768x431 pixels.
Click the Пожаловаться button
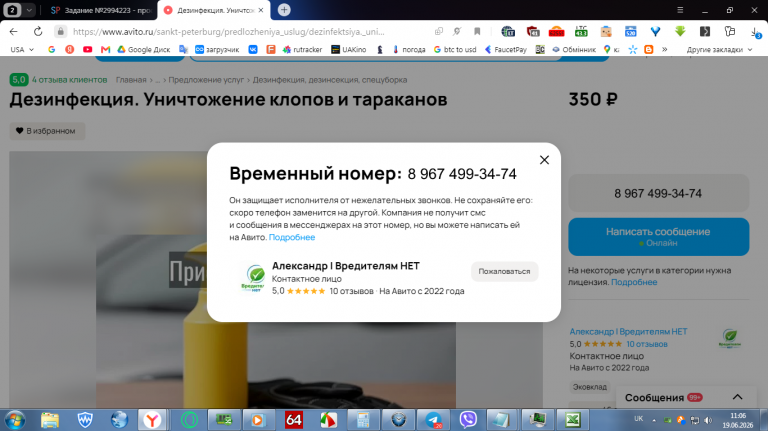pos(504,271)
